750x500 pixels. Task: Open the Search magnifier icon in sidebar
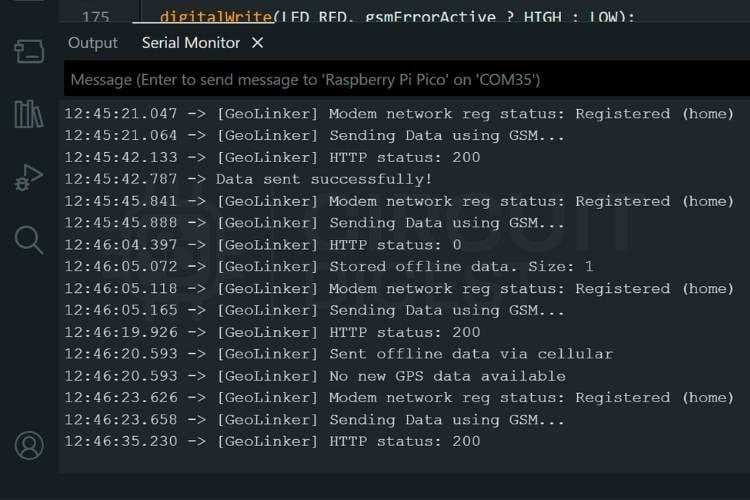29,240
